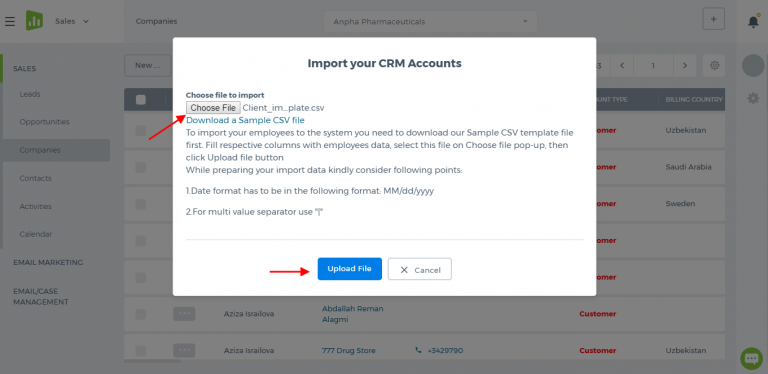Viewport: 768px width, 374px height.
Task: Toggle the select-all header checkbox
Action: point(141,100)
